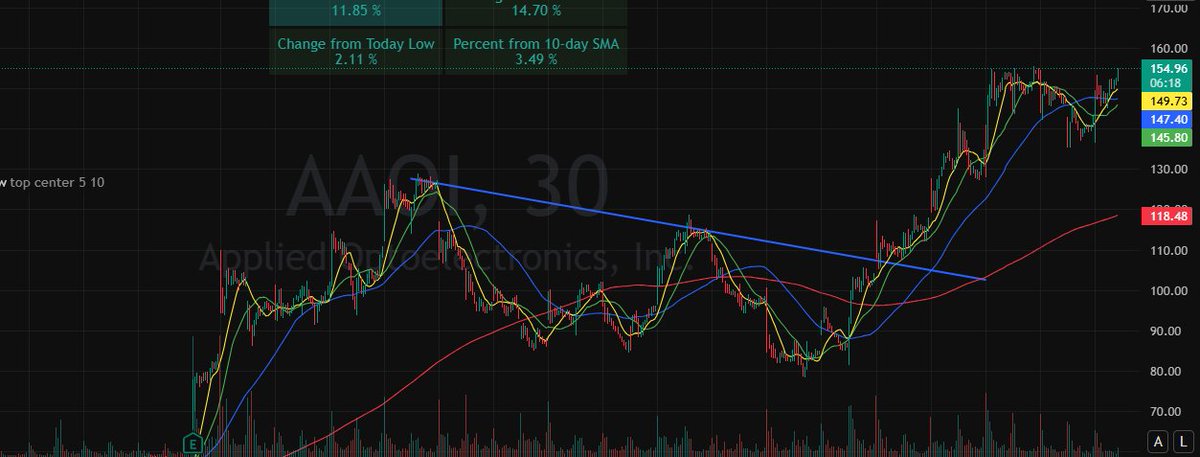Click the 90.00 price axis label

(x=1166, y=332)
